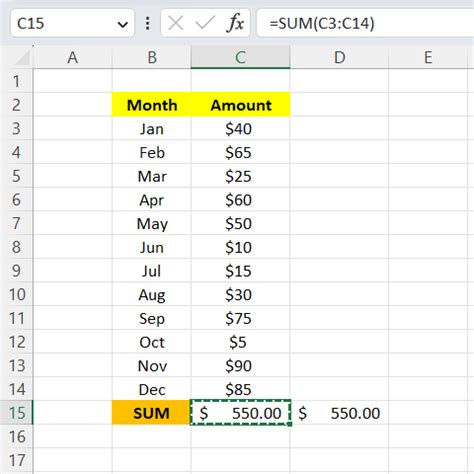Select the $15 amount cell
The image size is (474, 474).
pos(240,270)
